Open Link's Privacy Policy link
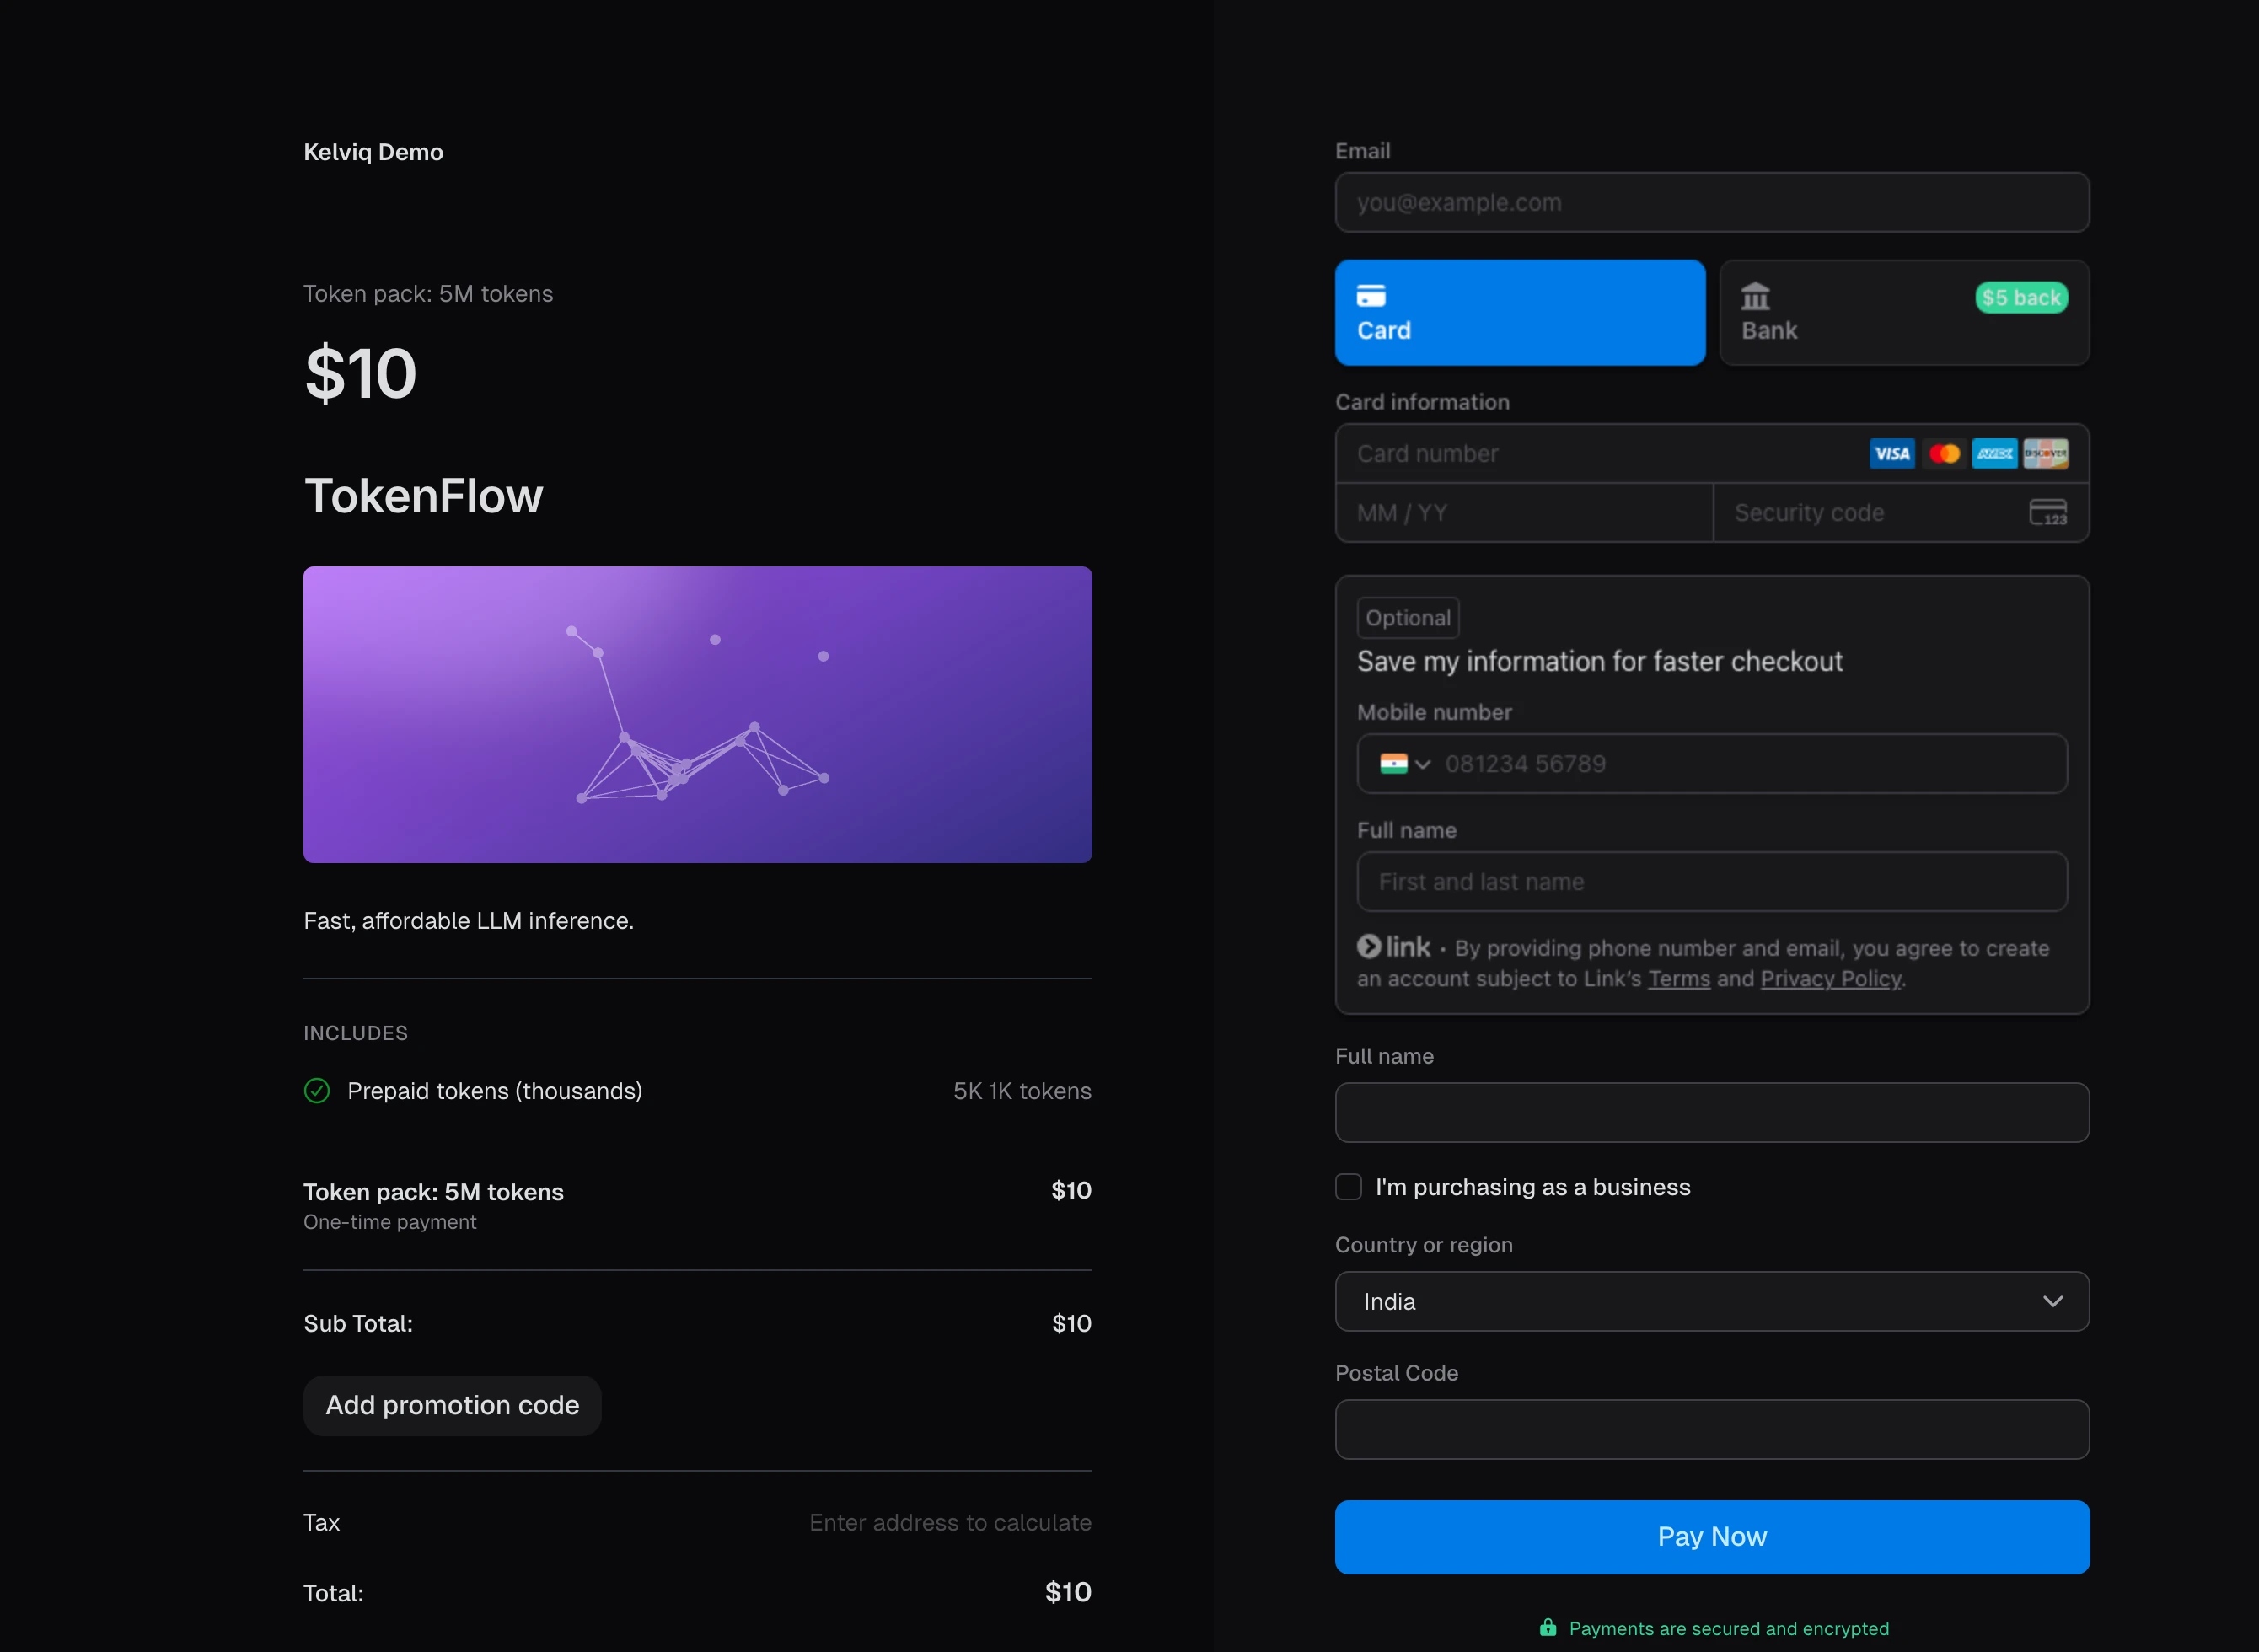Image resolution: width=2259 pixels, height=1652 pixels. click(1830, 978)
